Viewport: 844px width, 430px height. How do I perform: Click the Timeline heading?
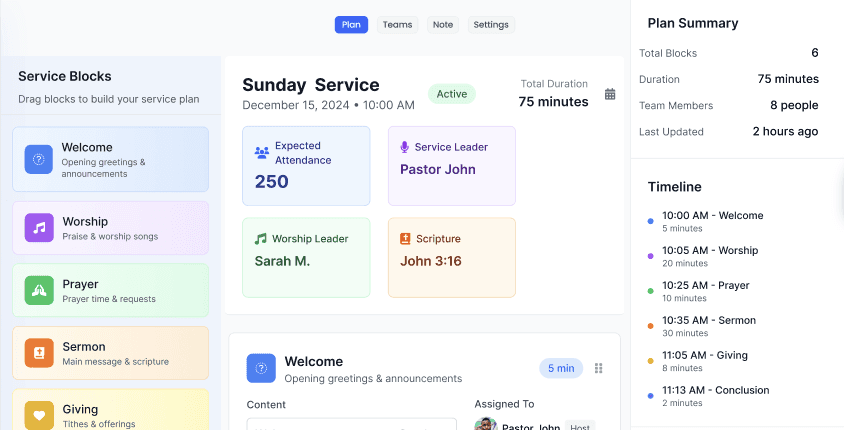point(674,187)
